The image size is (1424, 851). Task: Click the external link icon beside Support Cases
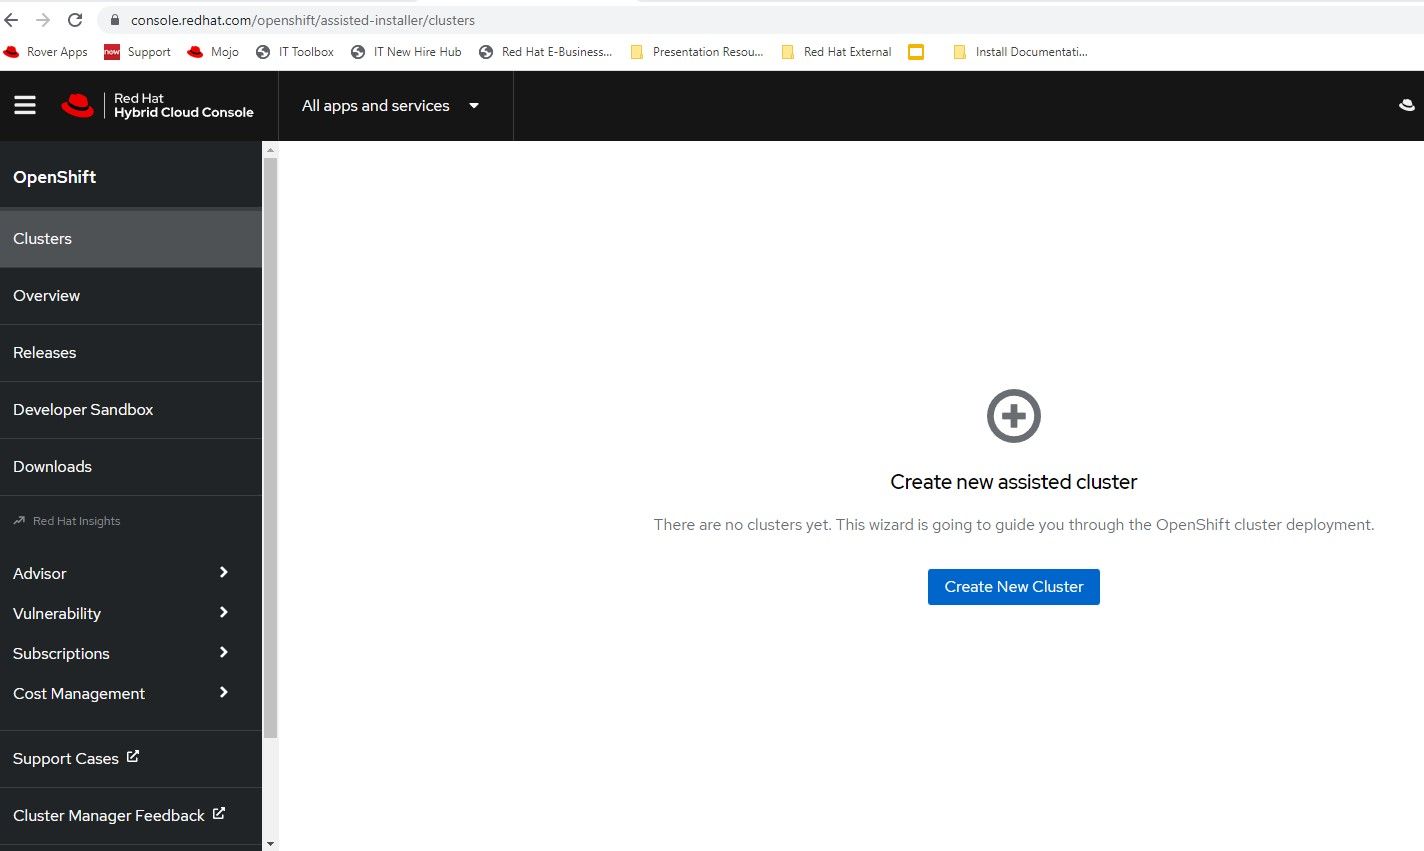(x=133, y=757)
